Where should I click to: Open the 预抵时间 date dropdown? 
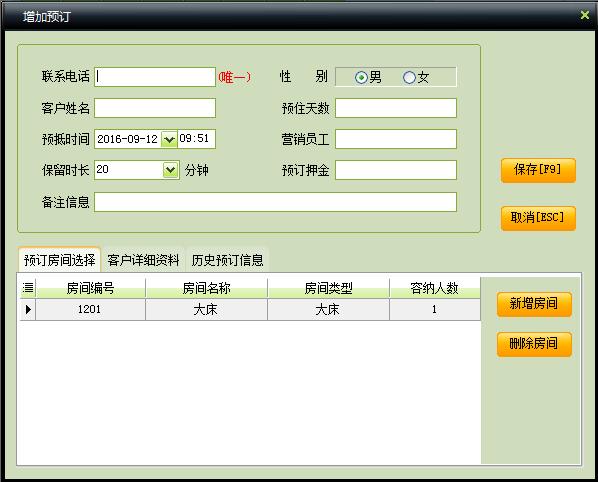(x=169, y=139)
